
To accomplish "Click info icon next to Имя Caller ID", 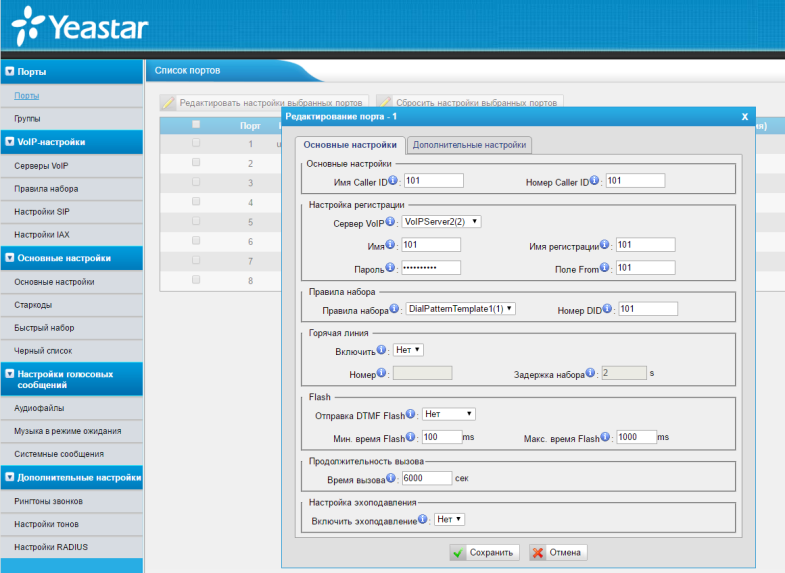I will point(392,181).
